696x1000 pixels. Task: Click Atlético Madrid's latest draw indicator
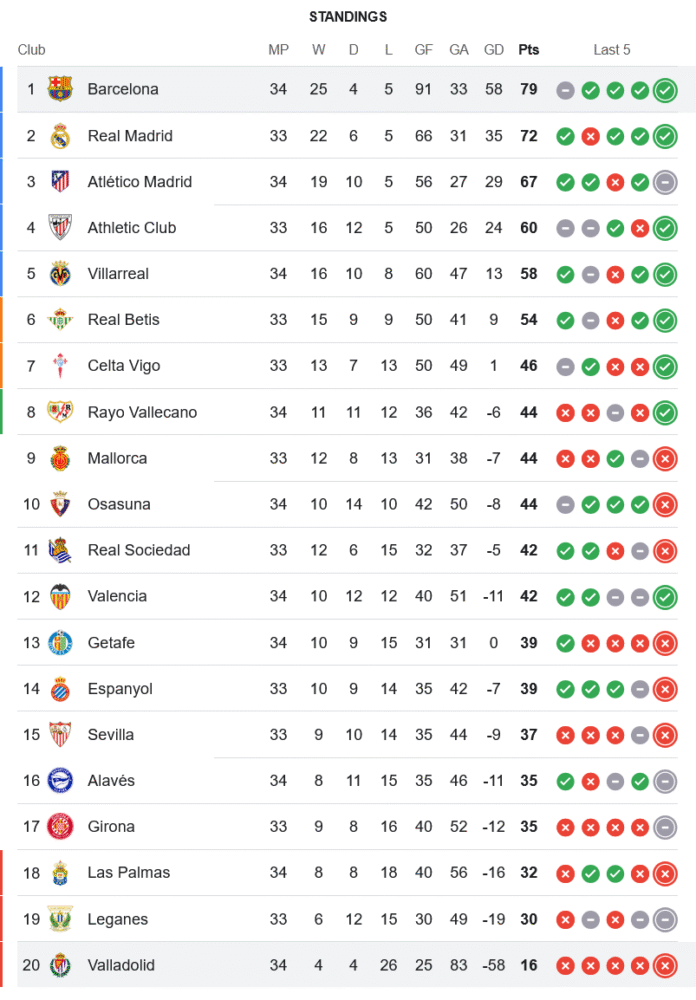click(665, 182)
